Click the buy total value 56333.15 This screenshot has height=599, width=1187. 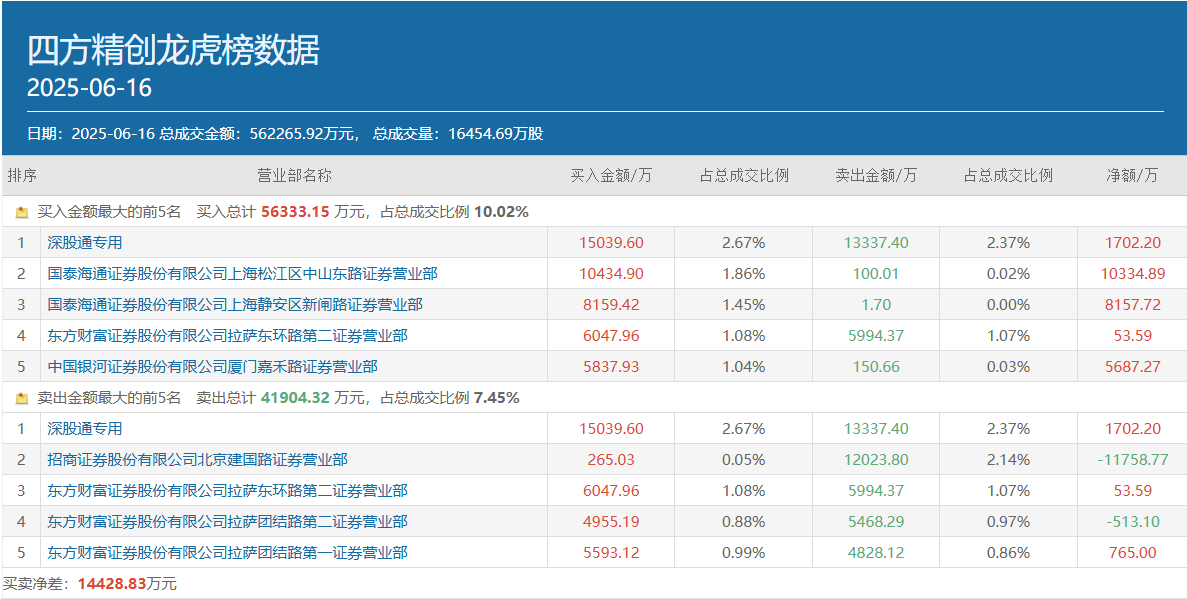coord(295,212)
